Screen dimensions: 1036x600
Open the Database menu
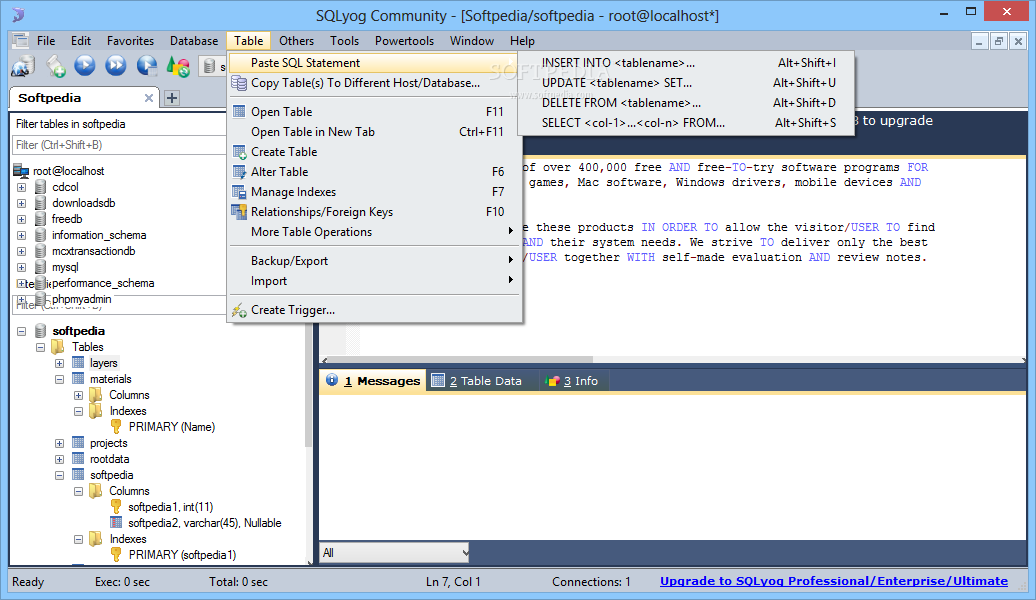tap(194, 41)
